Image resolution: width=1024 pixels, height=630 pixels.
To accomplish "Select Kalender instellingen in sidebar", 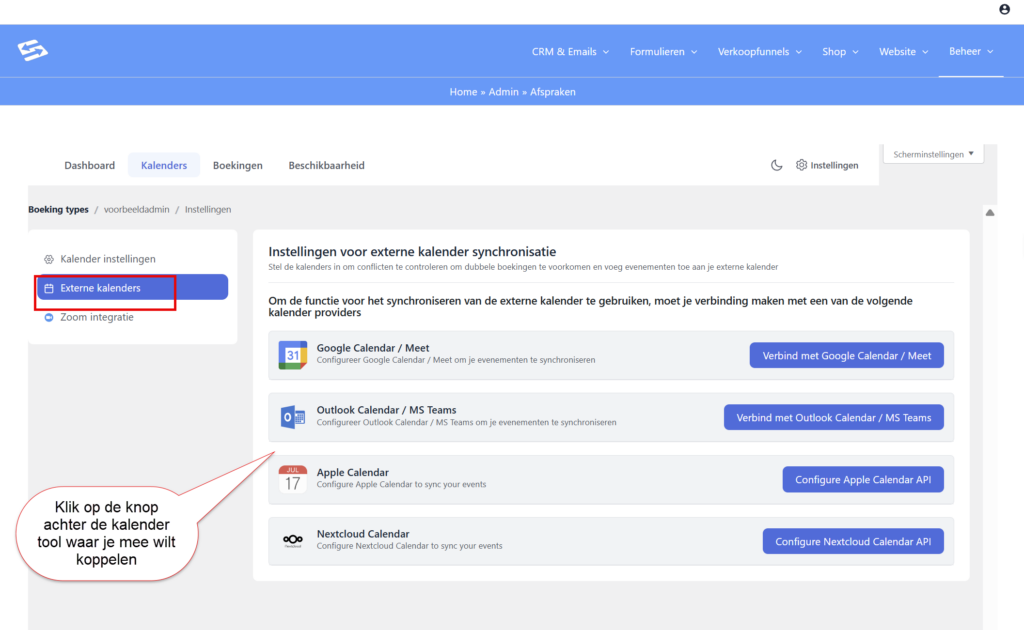I will point(107,259).
